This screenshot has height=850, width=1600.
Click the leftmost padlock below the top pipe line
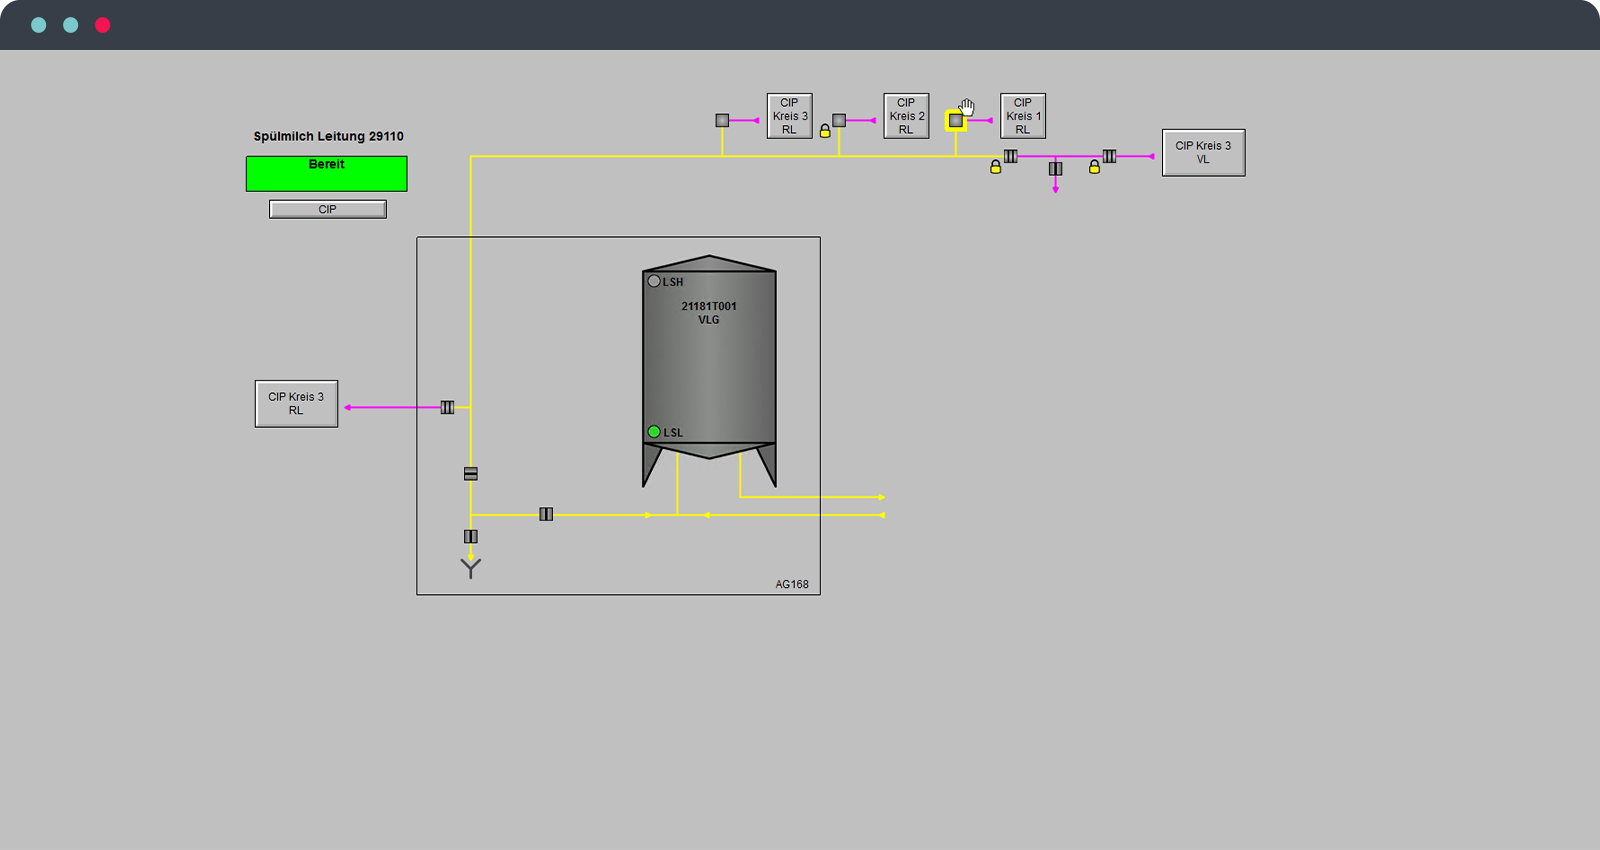tap(995, 167)
